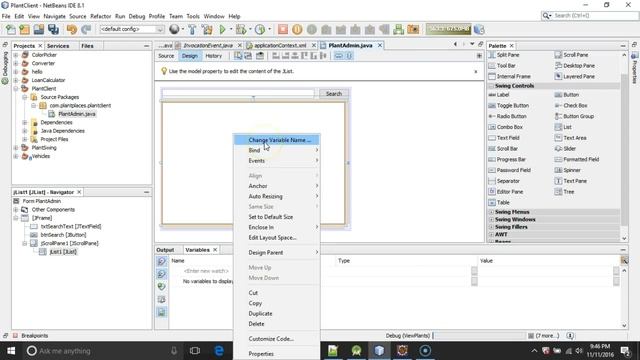Screen dimensions: 640x360
Task: Switch to the Output tab
Action: [x=165, y=250]
